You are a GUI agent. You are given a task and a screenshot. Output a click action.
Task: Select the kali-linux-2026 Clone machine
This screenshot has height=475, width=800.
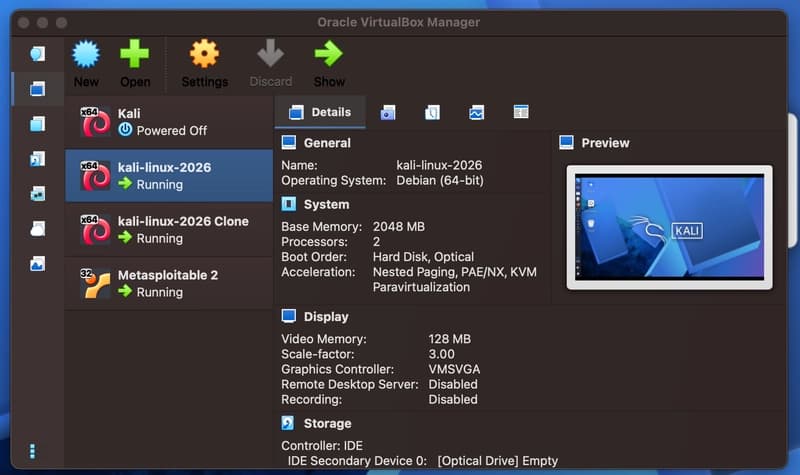tap(169, 230)
